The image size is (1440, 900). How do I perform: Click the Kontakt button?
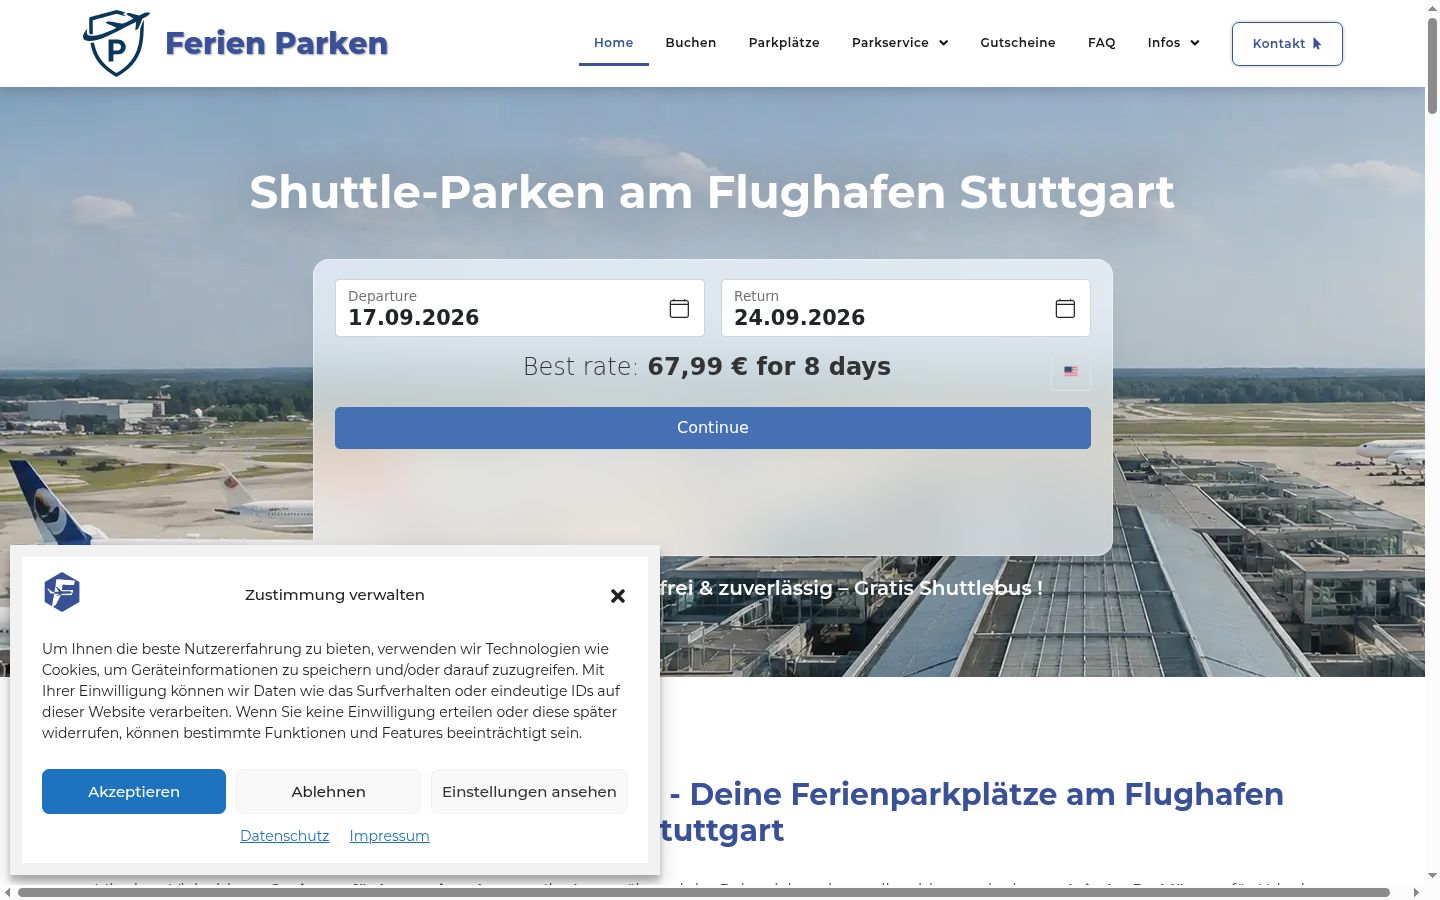[x=1287, y=44]
